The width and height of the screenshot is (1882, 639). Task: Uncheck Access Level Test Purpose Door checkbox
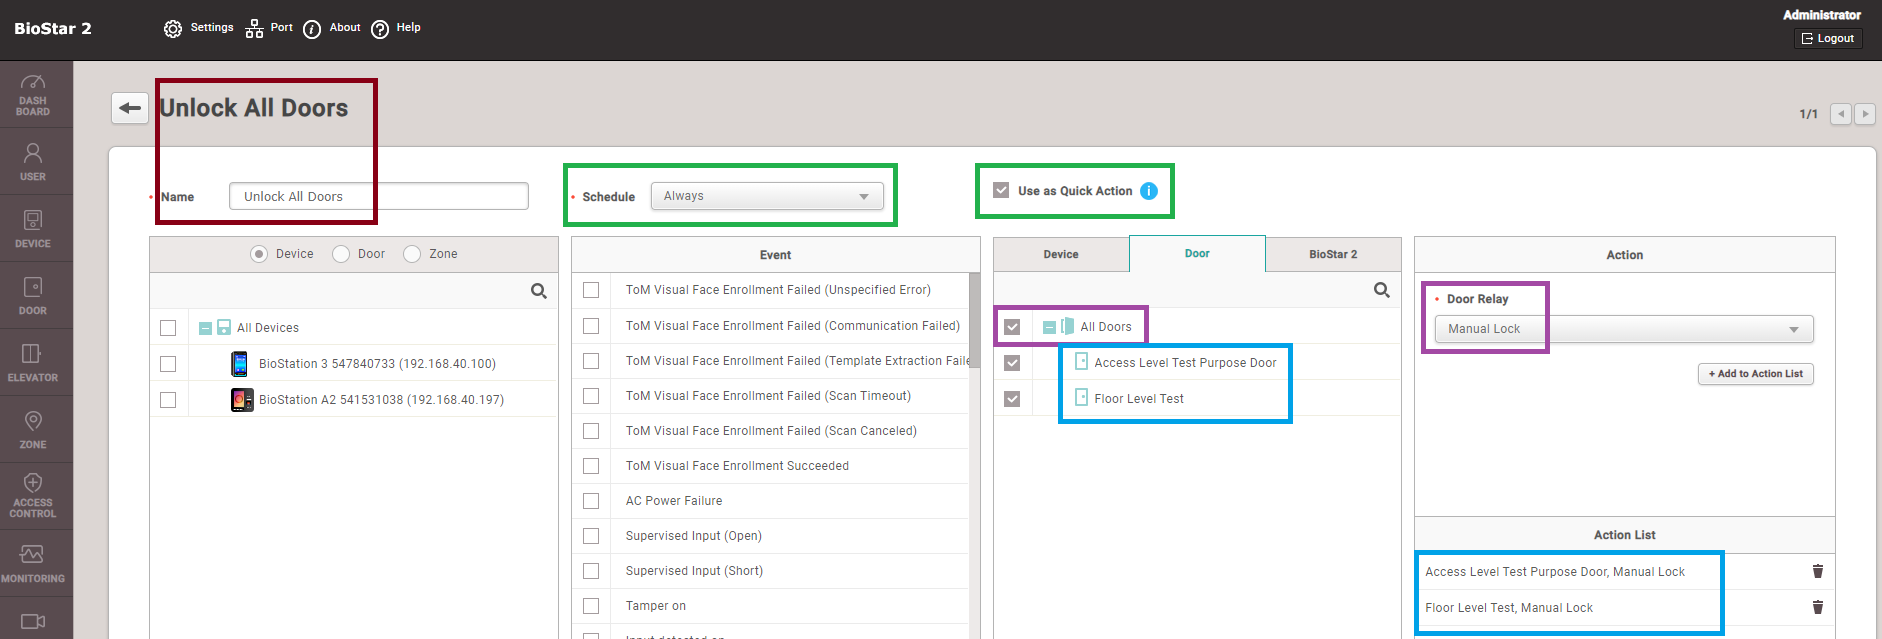(x=1012, y=363)
